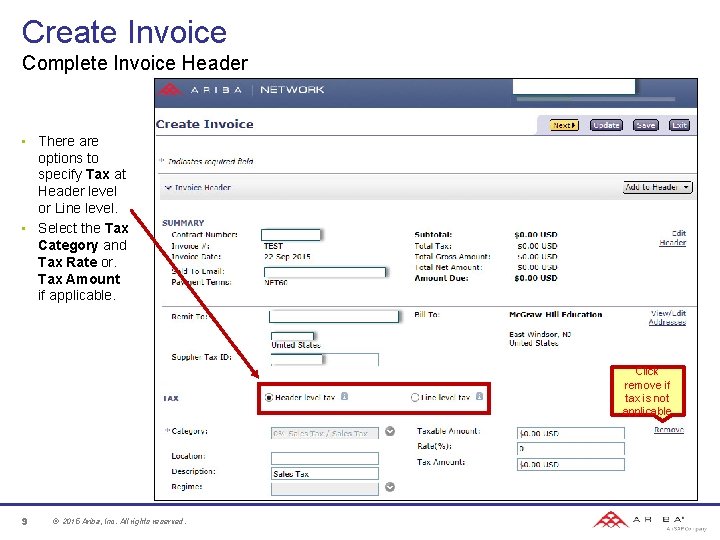720x540 pixels.
Task: Click the info icon beside Line level tax
Action: click(479, 396)
